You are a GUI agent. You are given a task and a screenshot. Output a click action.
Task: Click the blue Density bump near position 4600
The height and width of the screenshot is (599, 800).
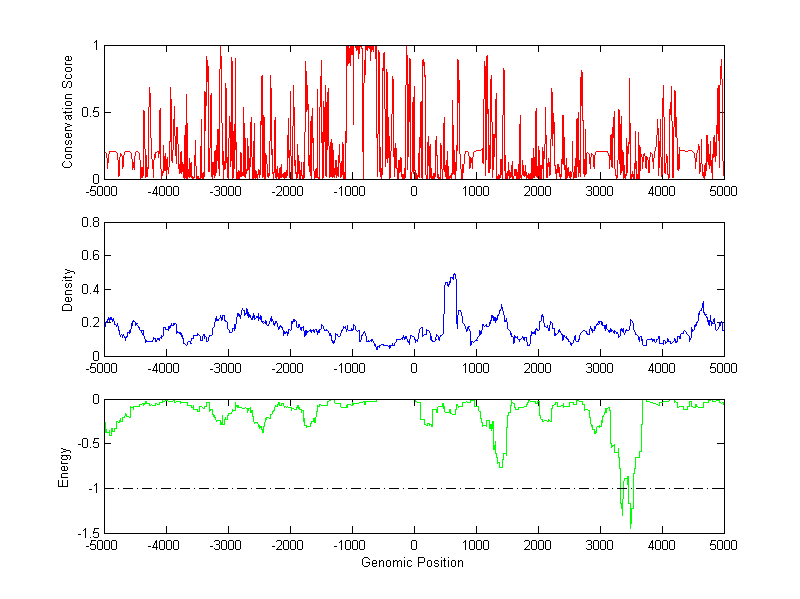click(702, 303)
